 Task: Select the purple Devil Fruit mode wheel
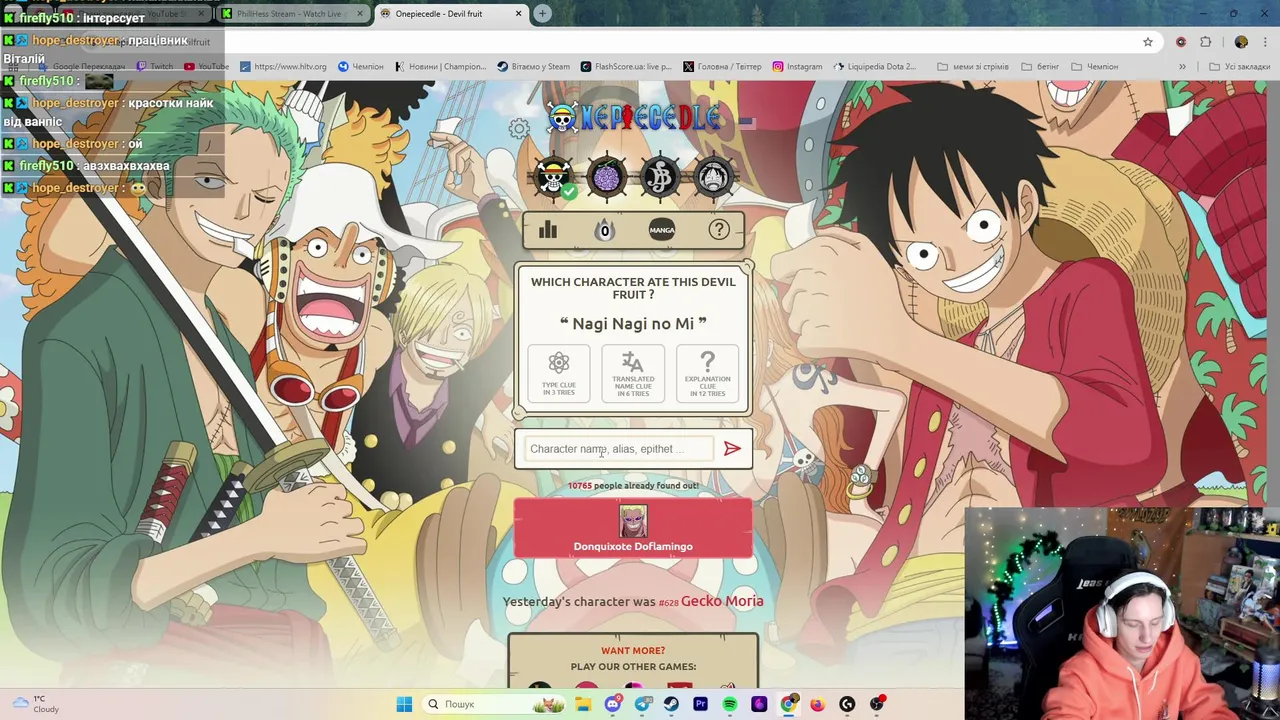point(606,177)
